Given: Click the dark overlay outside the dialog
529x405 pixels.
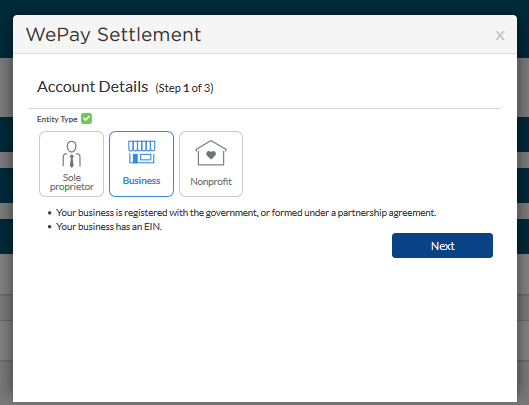Looking at the screenshot, I should click(523, 202).
